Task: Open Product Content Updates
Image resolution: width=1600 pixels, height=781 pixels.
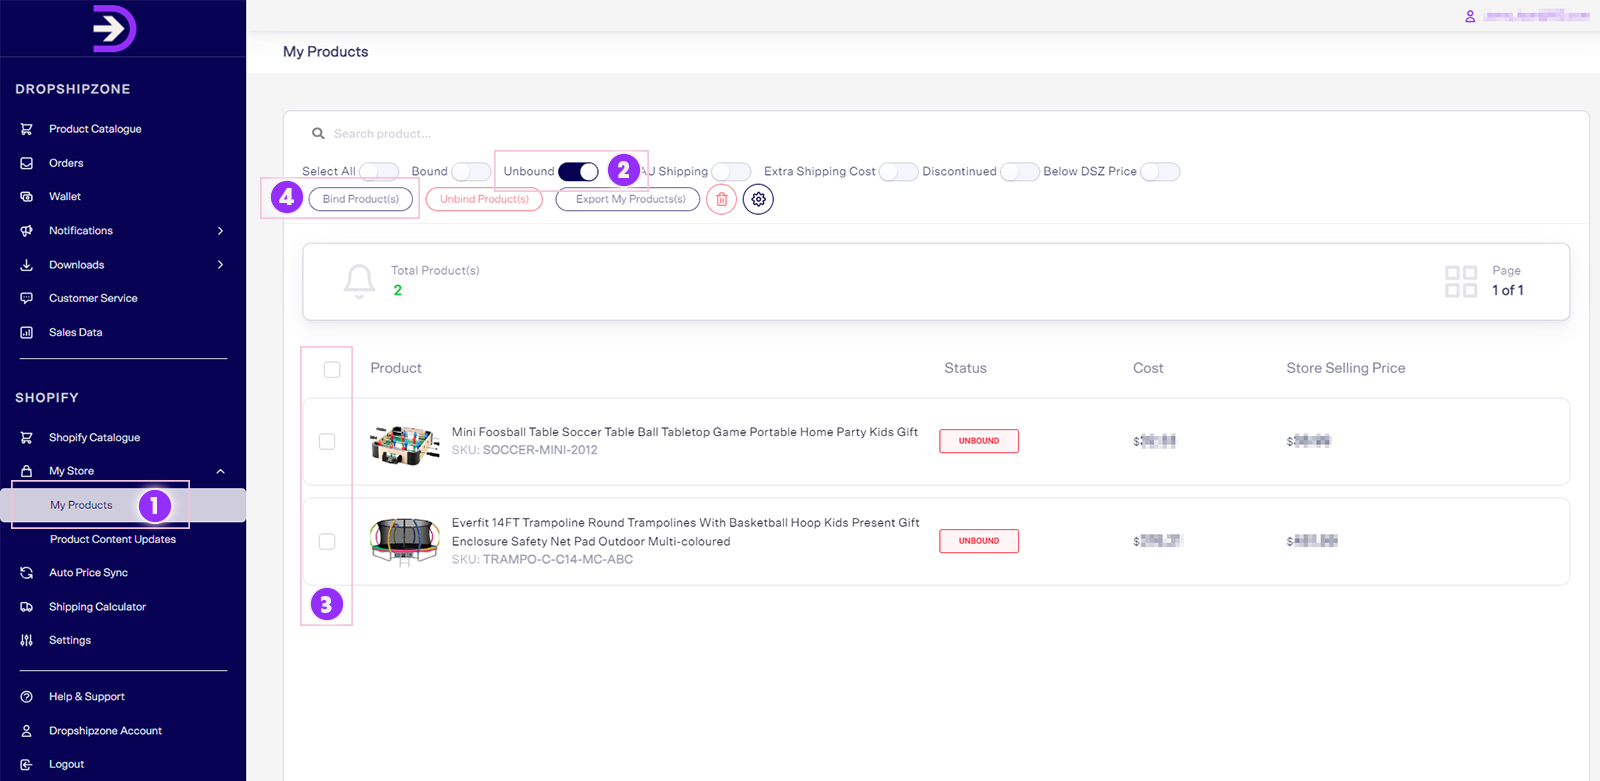Action: (113, 539)
